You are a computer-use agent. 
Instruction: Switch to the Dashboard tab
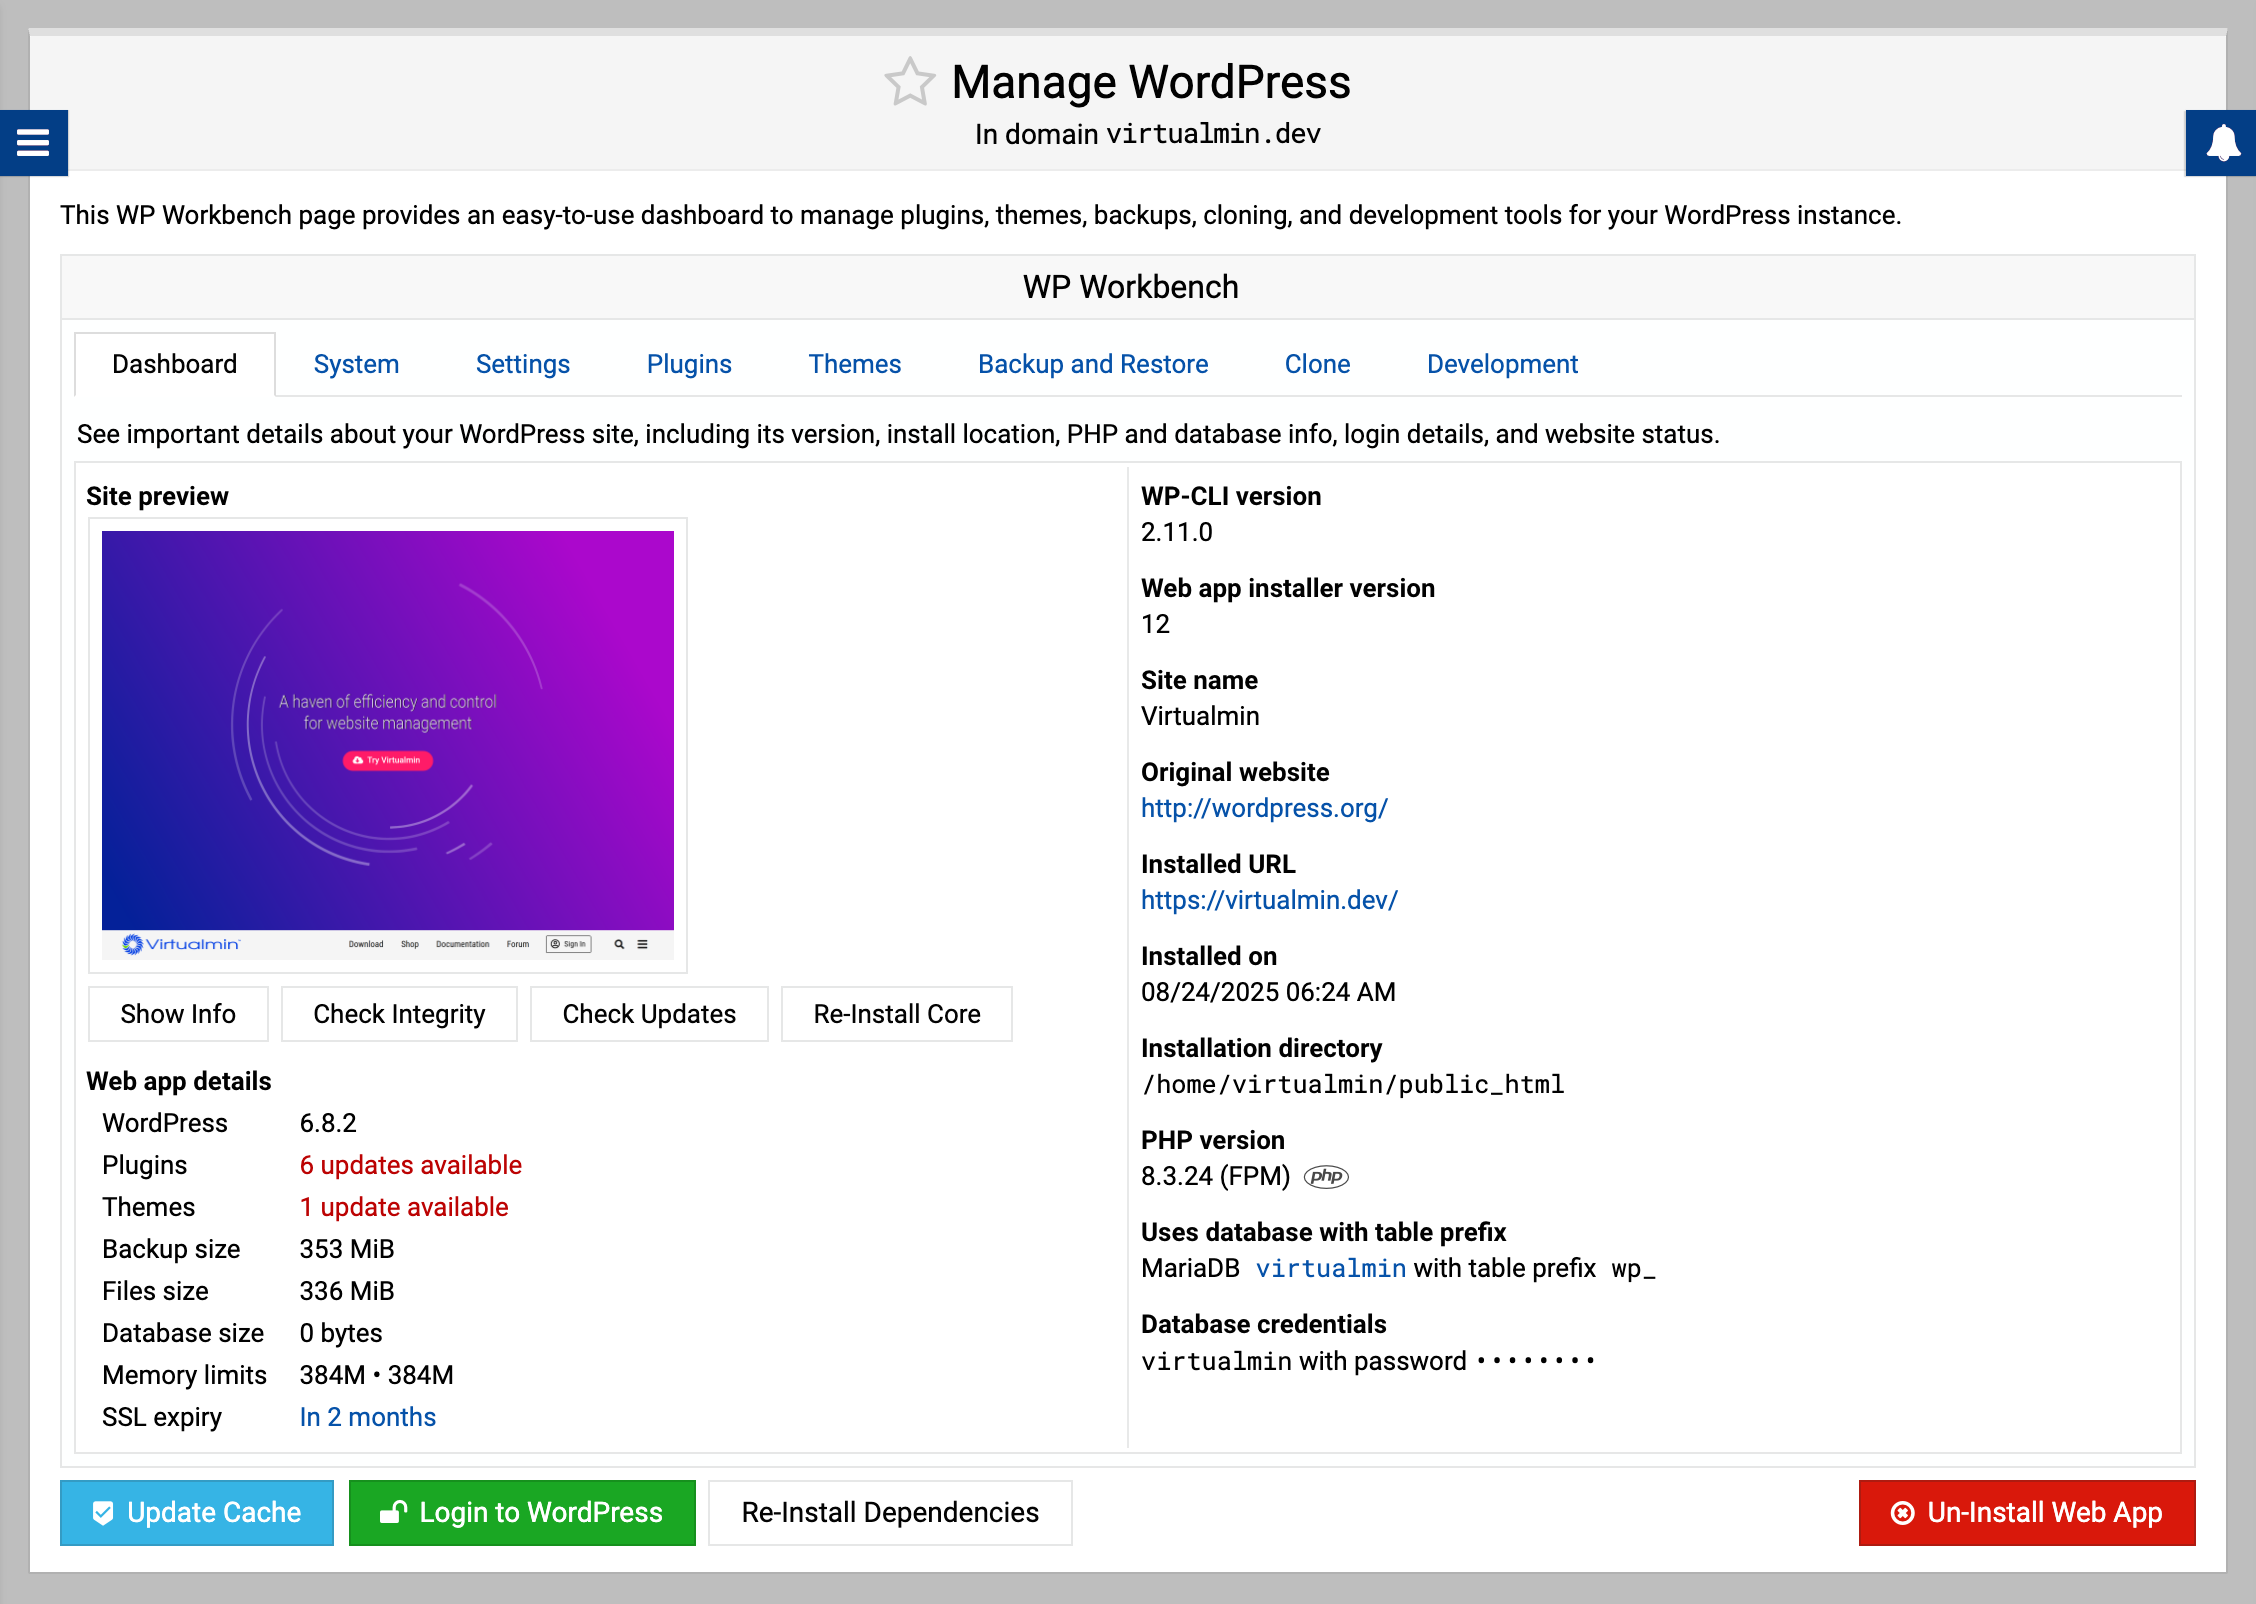[x=175, y=364]
